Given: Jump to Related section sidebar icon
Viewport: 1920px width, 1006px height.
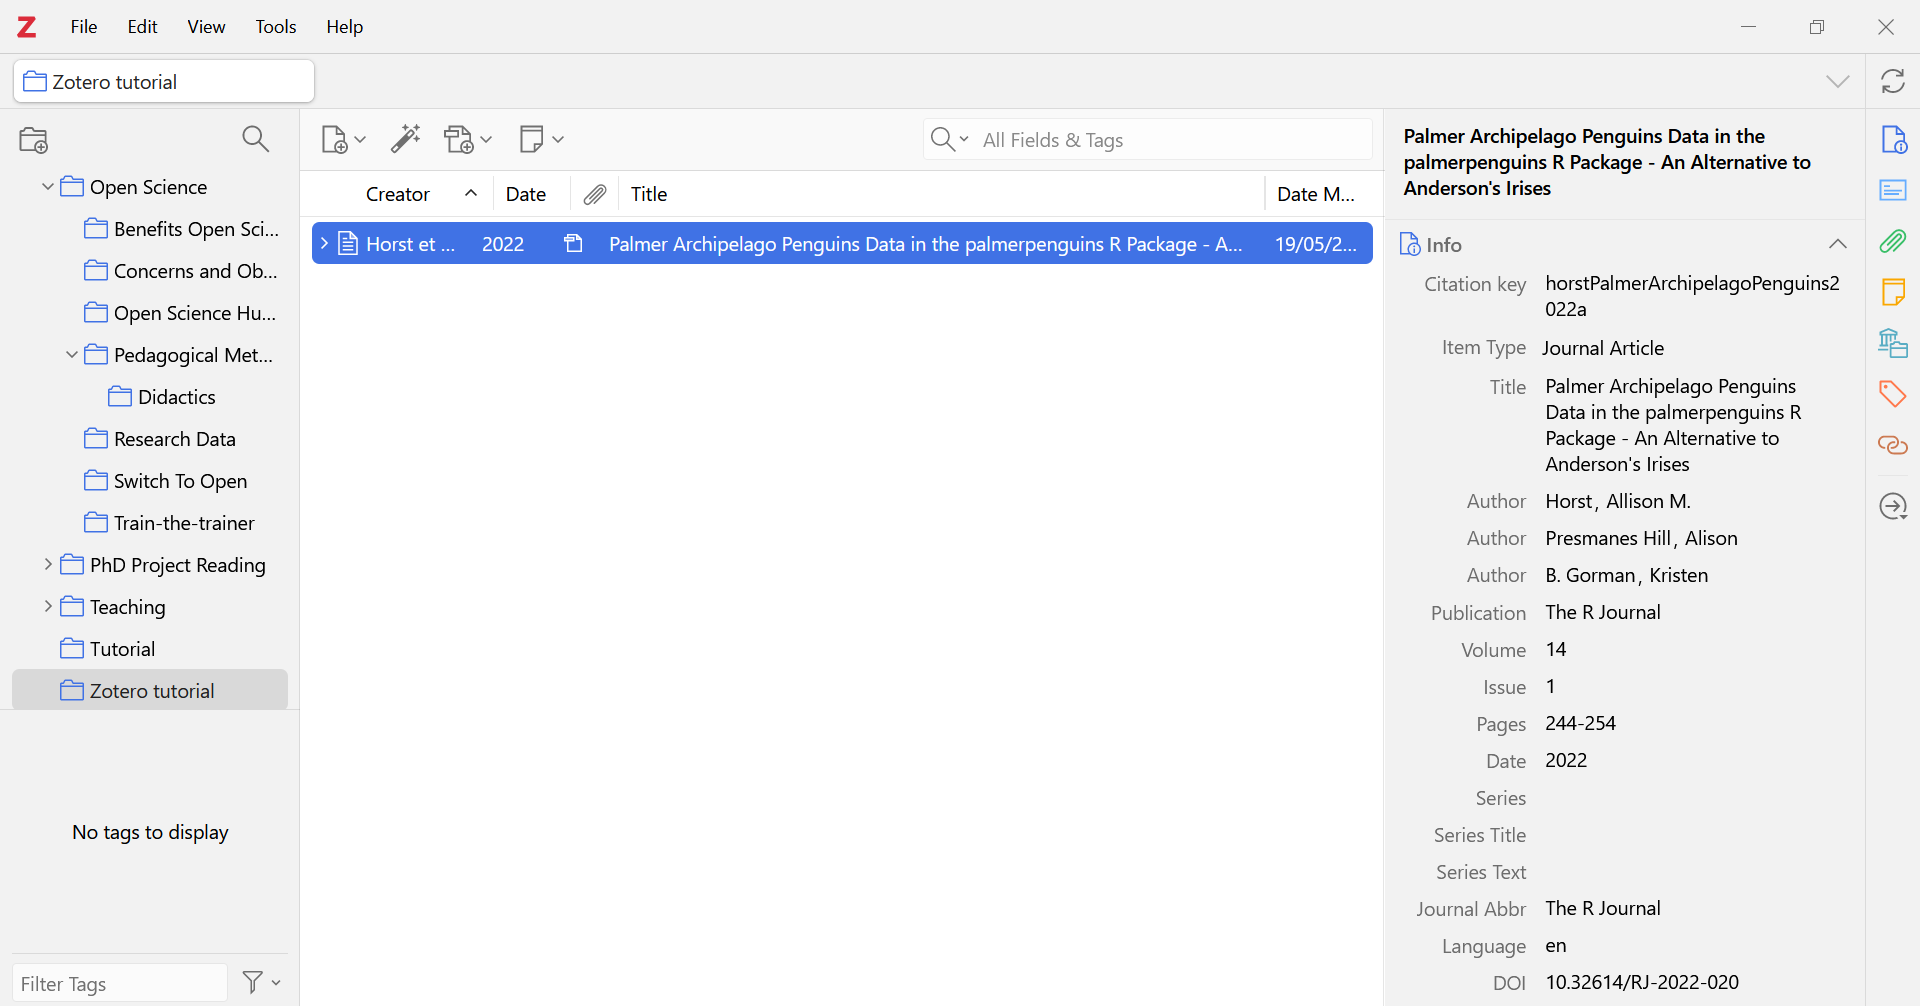Looking at the screenshot, I should [1893, 445].
